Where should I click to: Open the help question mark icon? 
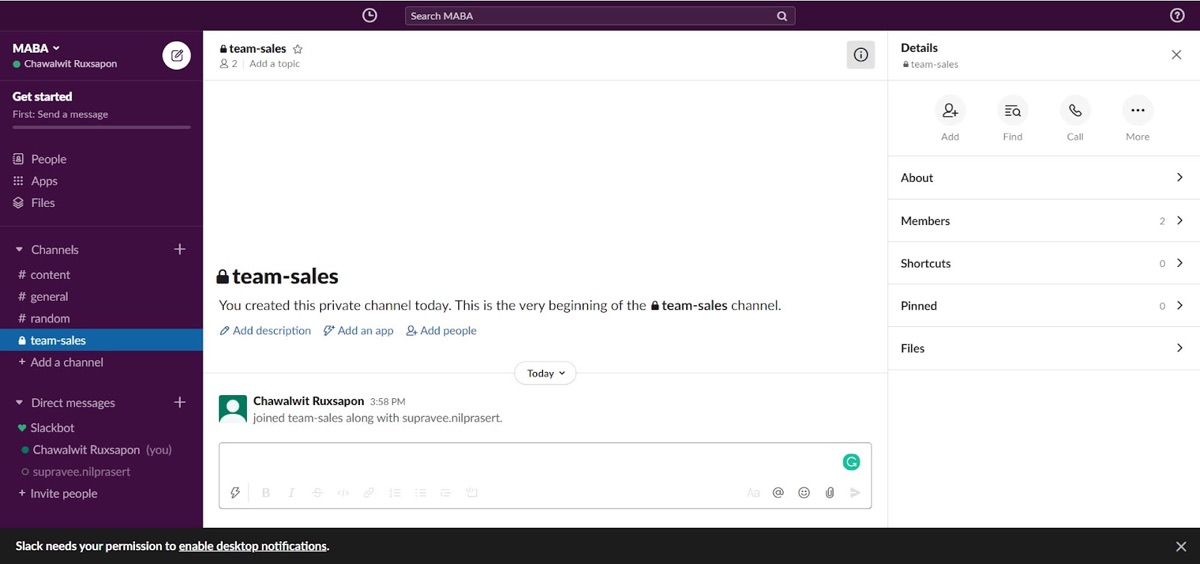[1177, 15]
